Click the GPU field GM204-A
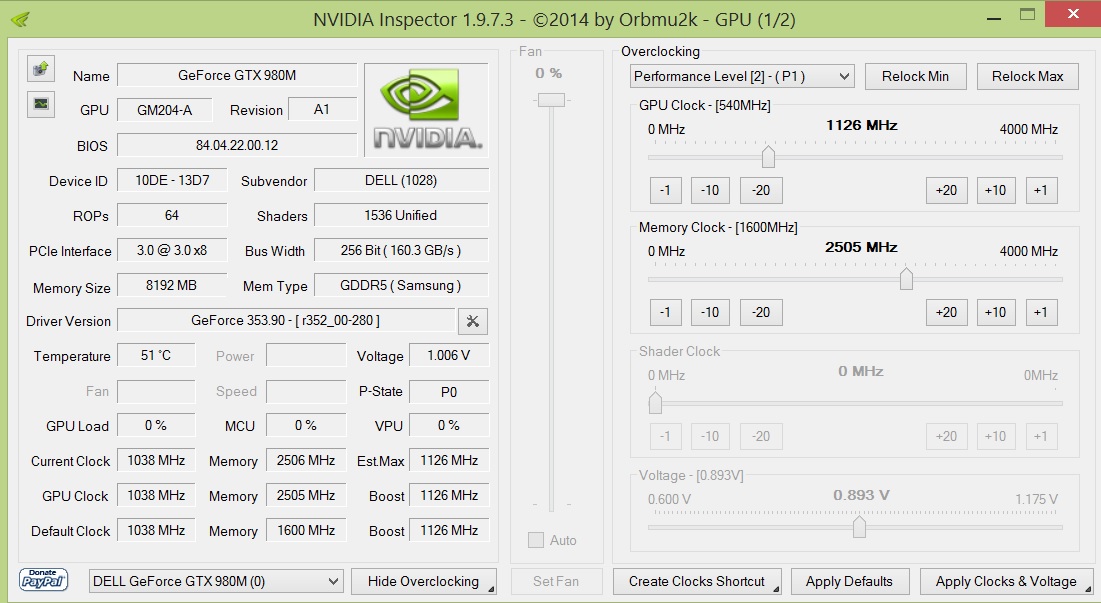1101x603 pixels. (164, 110)
